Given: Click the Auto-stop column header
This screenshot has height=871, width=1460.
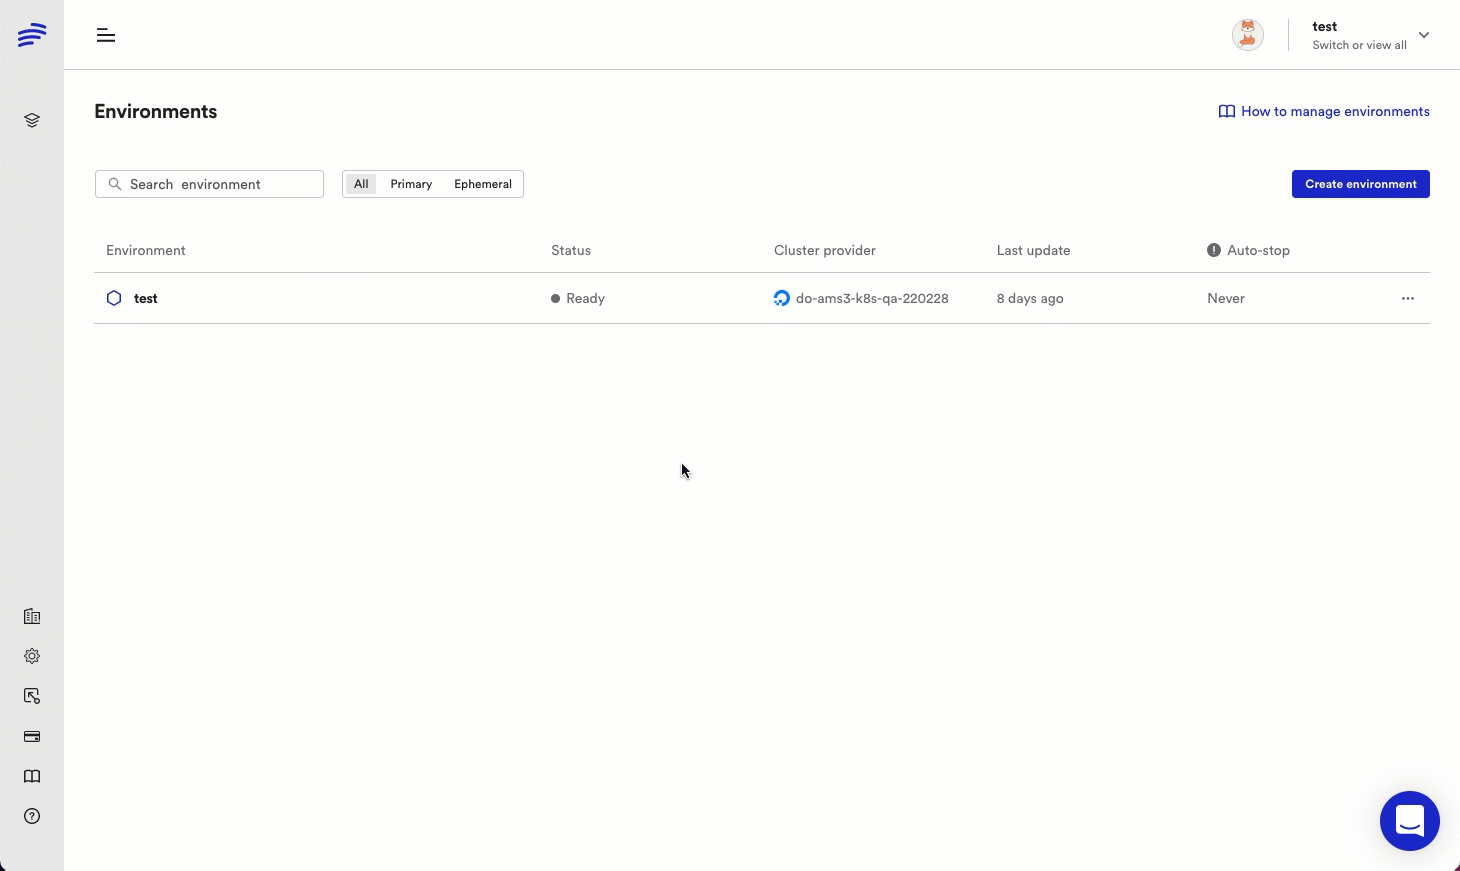Looking at the screenshot, I should click(1258, 250).
